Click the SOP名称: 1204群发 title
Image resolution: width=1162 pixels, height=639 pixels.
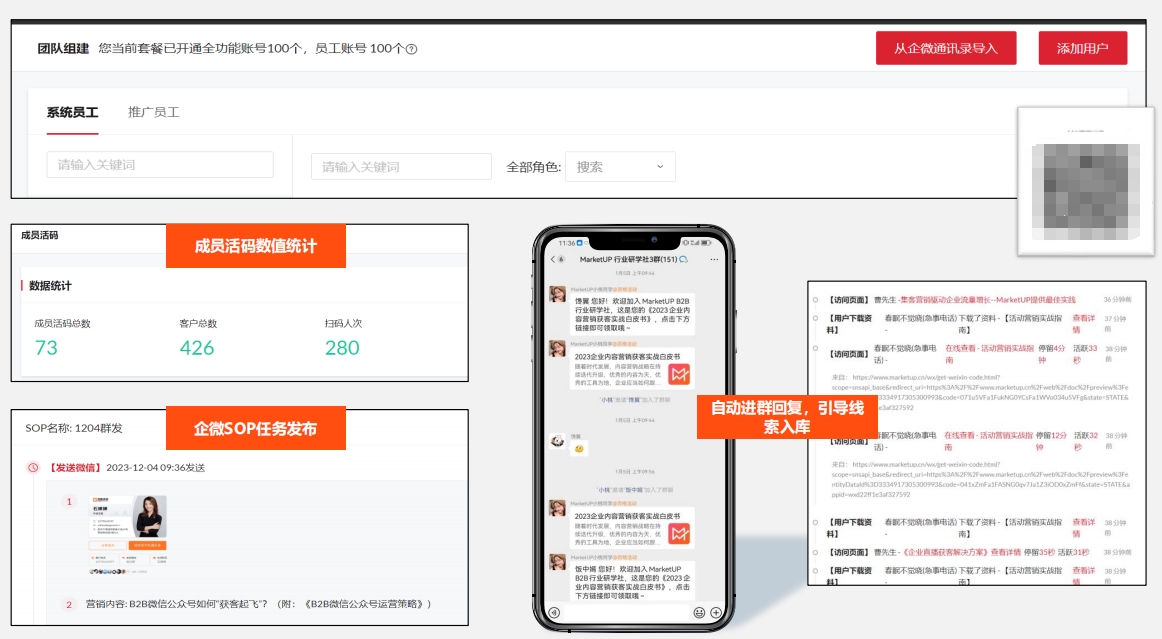pyautogui.click(x=74, y=428)
